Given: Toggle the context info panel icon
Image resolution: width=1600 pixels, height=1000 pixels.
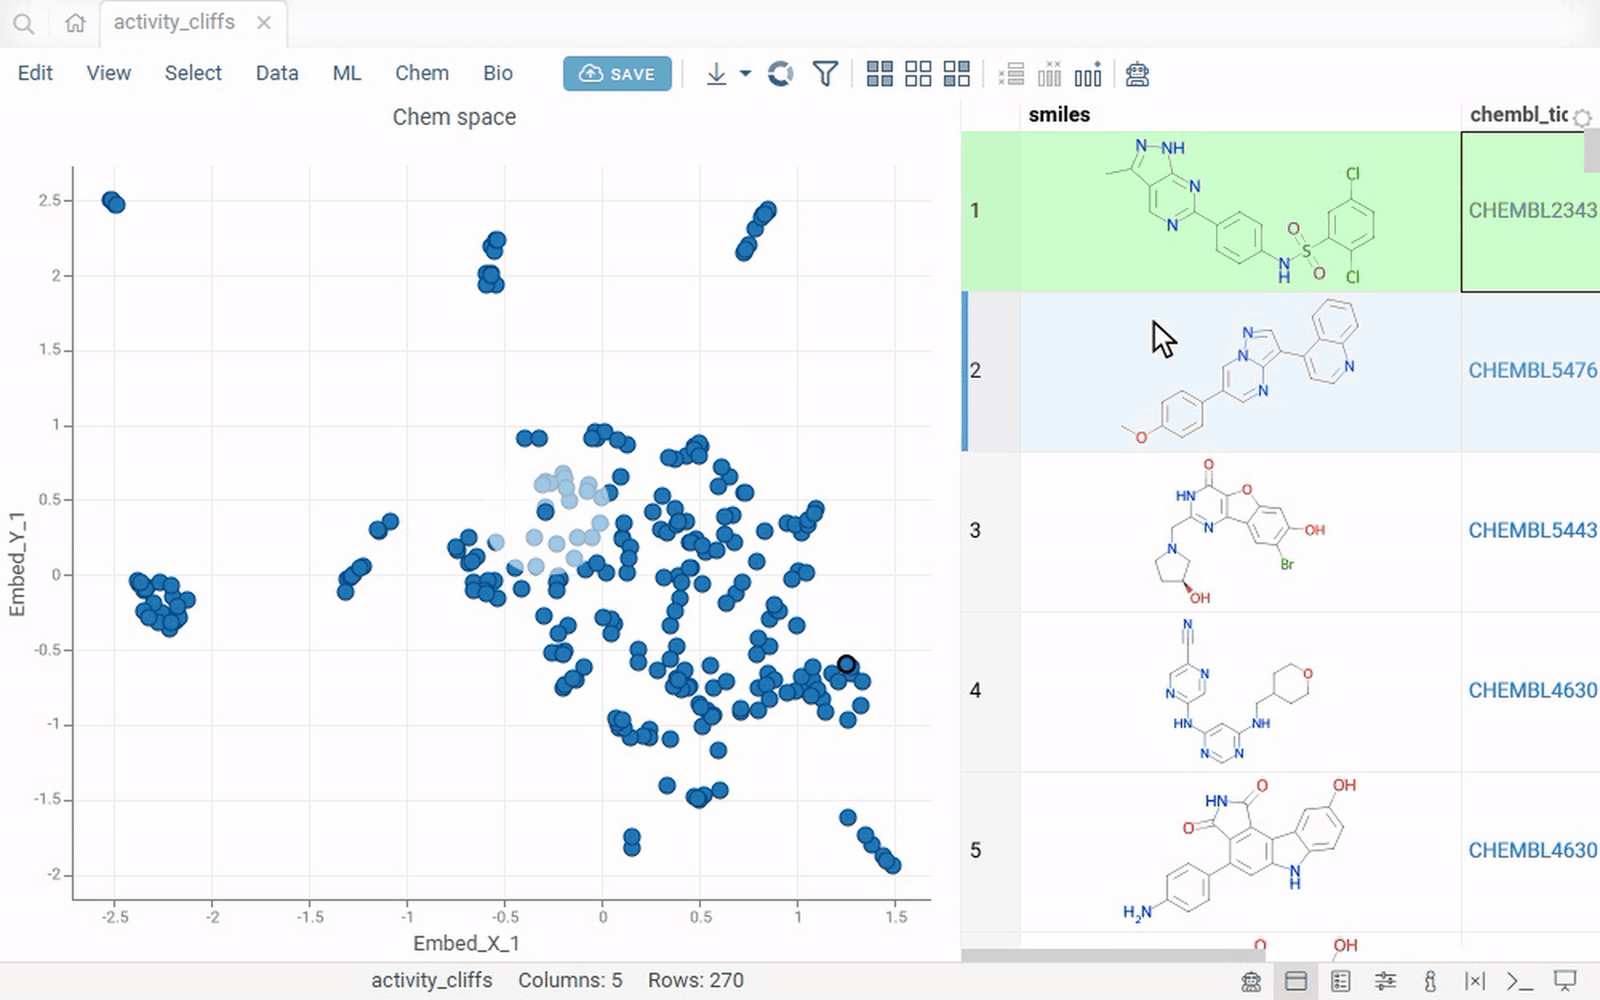Looking at the screenshot, I should (x=1430, y=981).
